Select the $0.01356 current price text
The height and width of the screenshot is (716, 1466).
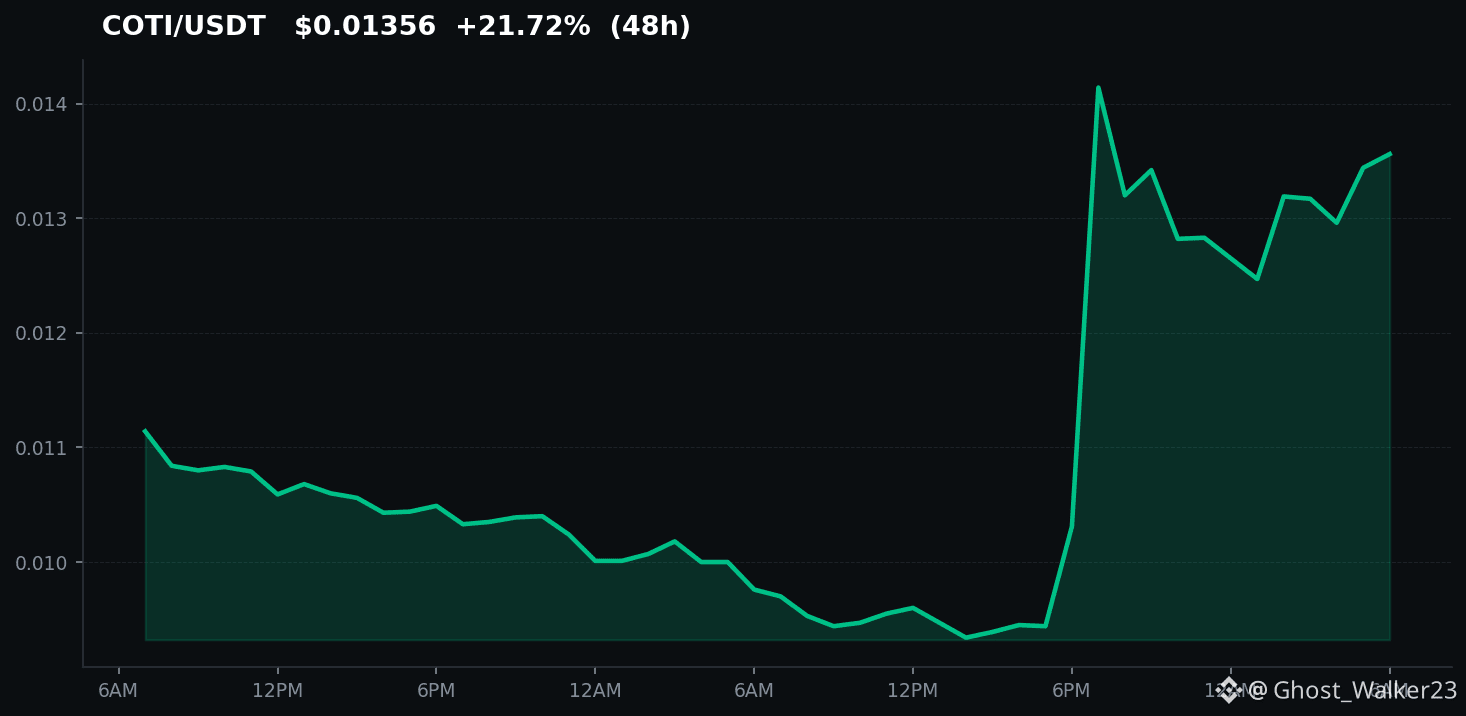pos(365,27)
